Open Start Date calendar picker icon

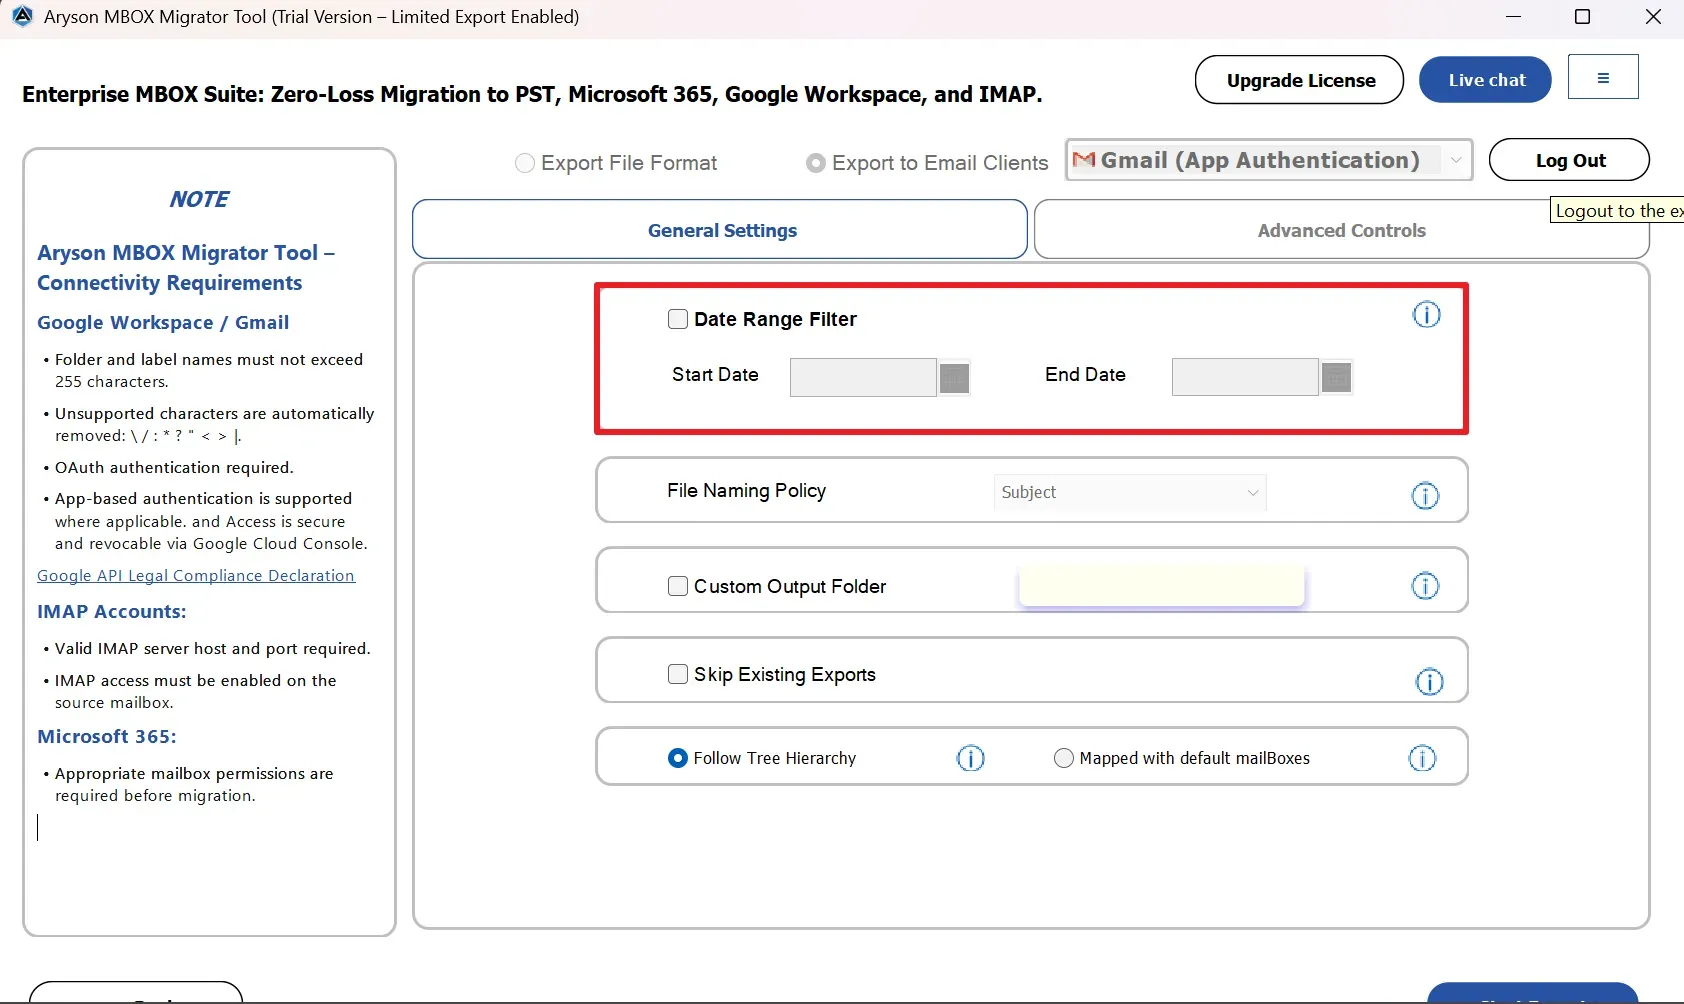click(954, 378)
